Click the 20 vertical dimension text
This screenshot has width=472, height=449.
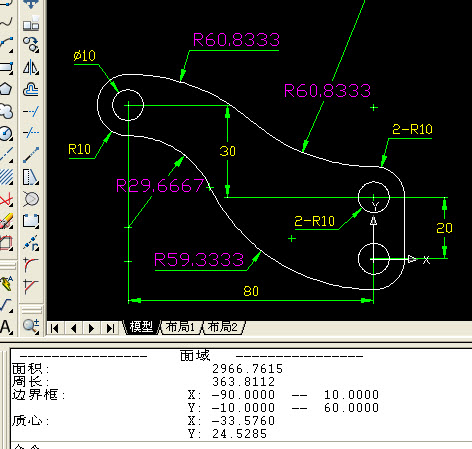[444, 228]
